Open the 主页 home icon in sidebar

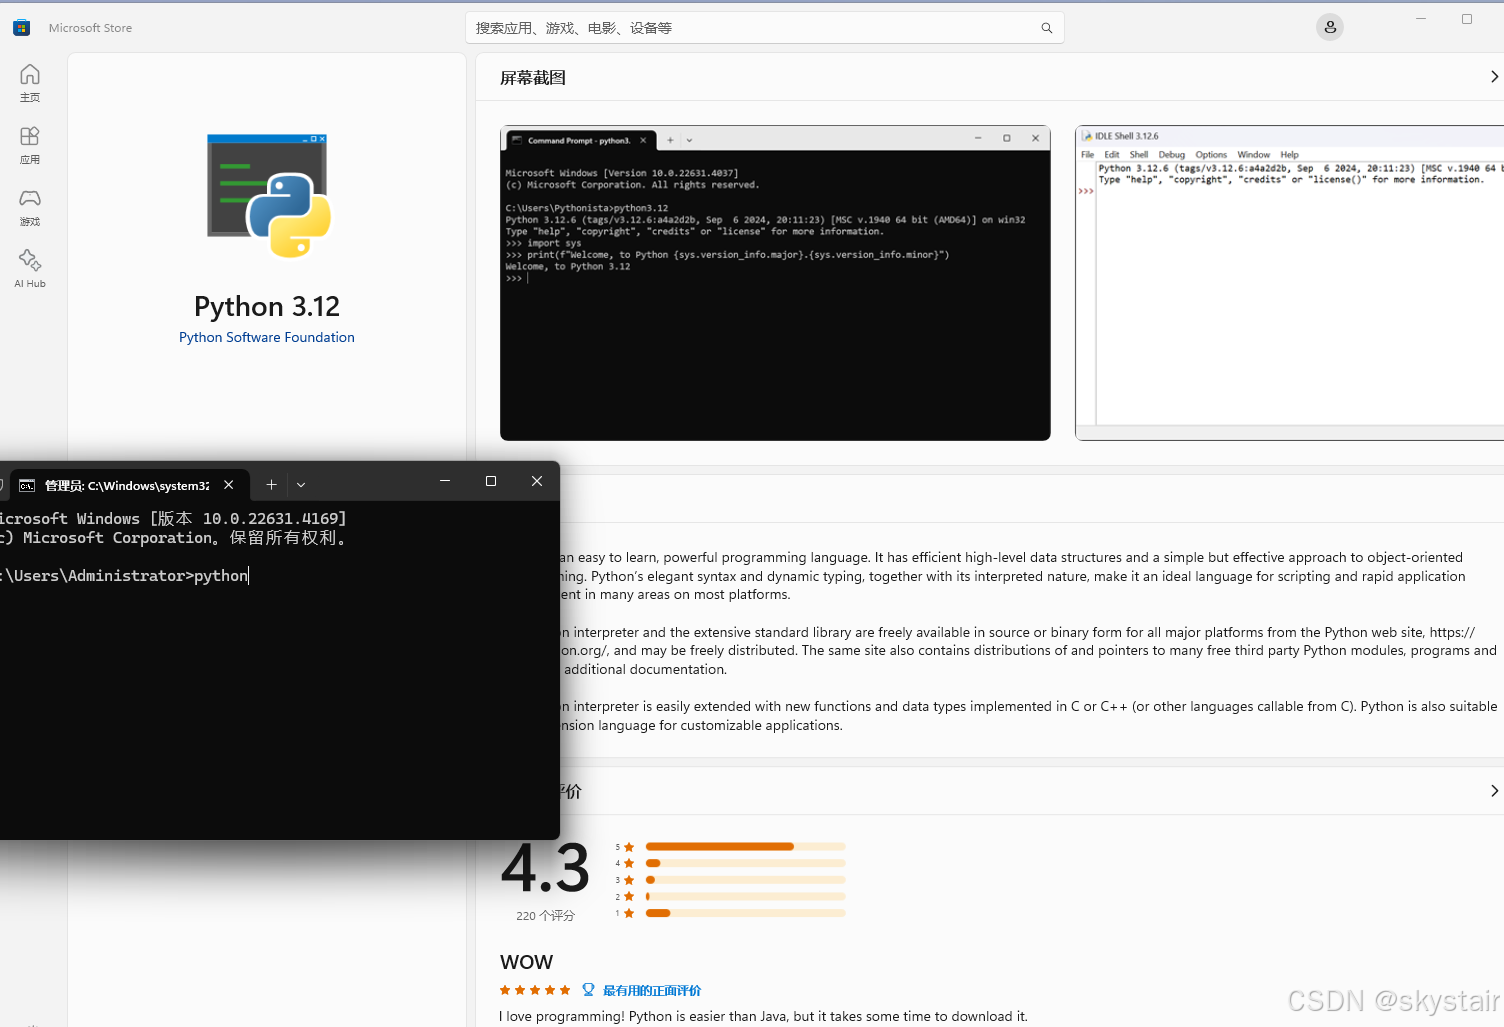pyautogui.click(x=29, y=80)
